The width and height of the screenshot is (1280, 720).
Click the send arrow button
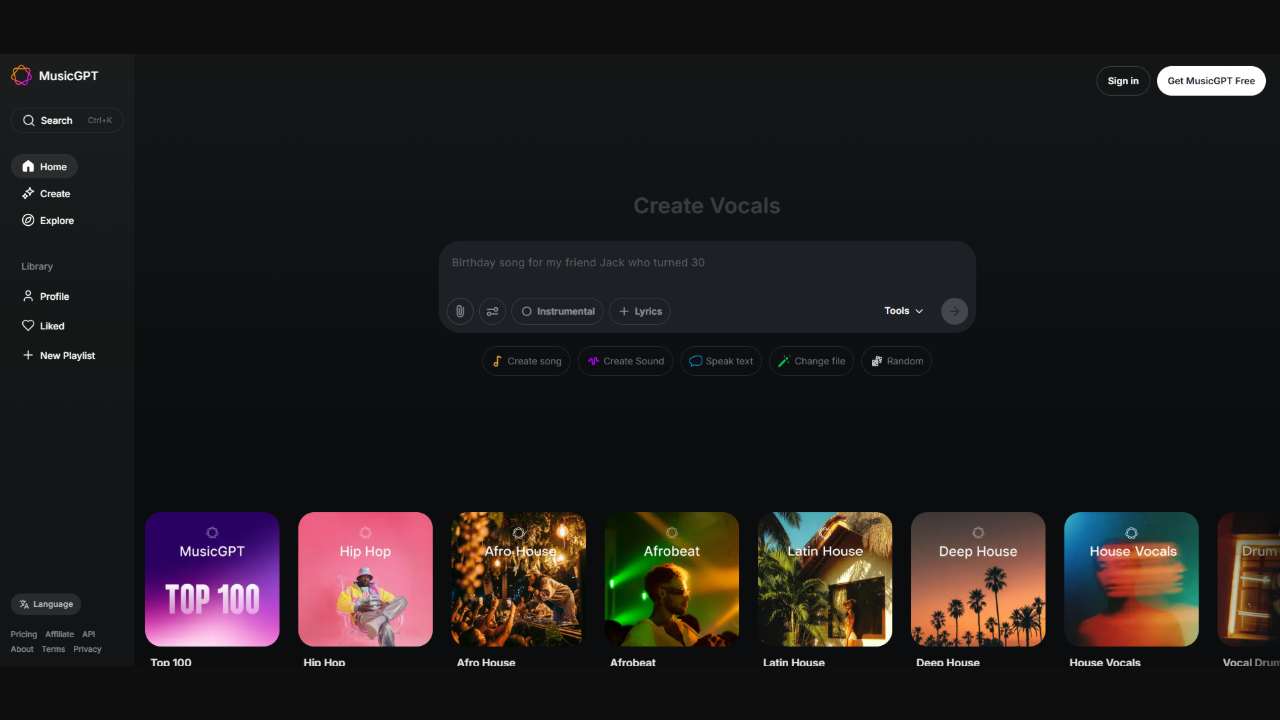point(954,311)
